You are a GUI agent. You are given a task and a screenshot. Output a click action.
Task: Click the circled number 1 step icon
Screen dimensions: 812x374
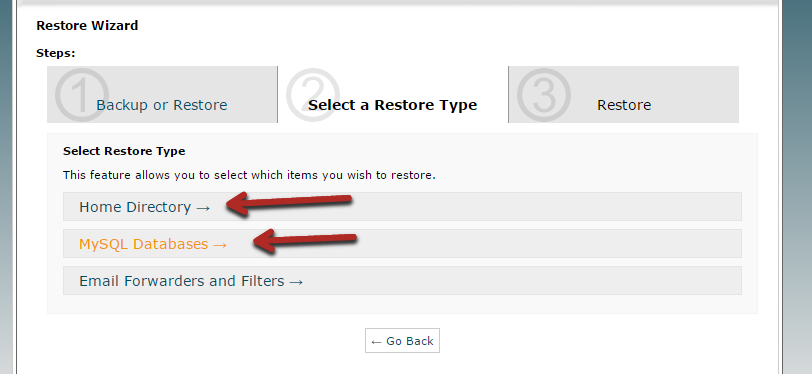[82, 95]
